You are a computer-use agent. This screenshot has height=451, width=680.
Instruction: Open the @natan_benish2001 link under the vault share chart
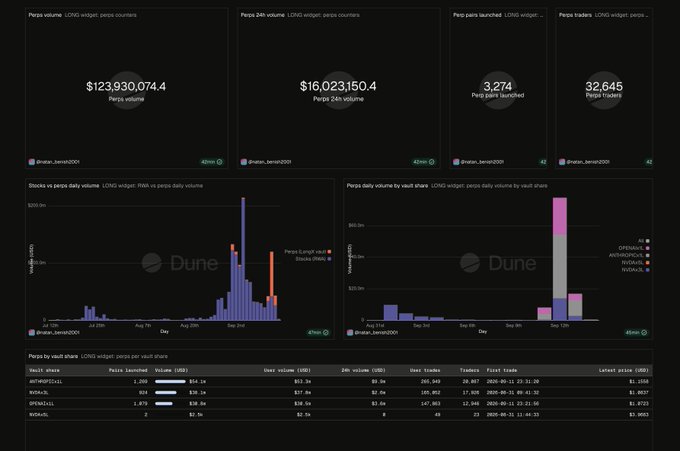point(376,333)
